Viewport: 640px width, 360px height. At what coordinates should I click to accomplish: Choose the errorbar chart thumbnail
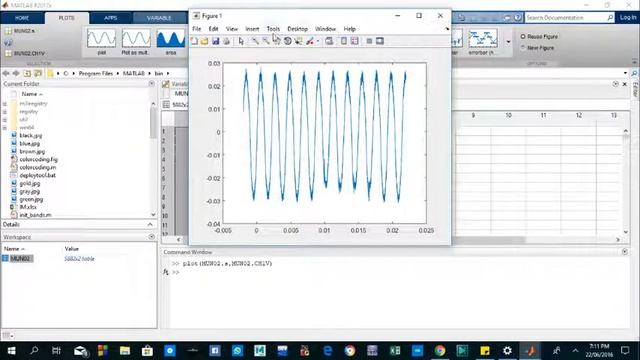pos(483,41)
